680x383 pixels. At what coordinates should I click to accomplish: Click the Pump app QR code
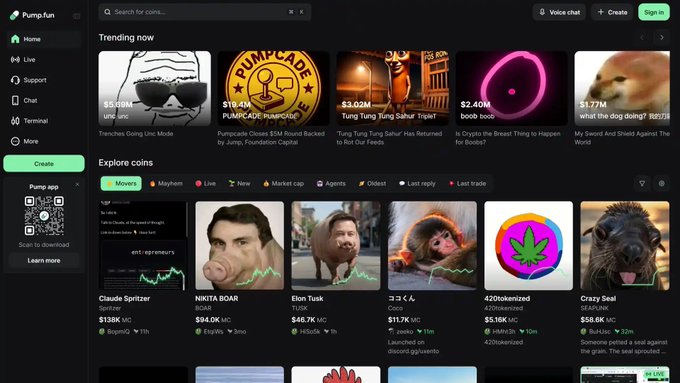(x=44, y=216)
